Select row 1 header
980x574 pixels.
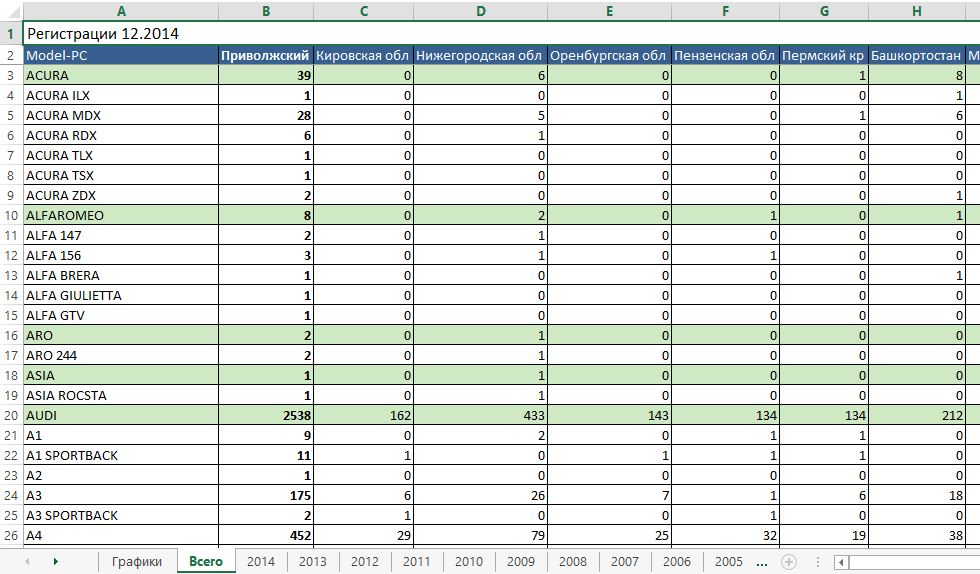tap(11, 34)
